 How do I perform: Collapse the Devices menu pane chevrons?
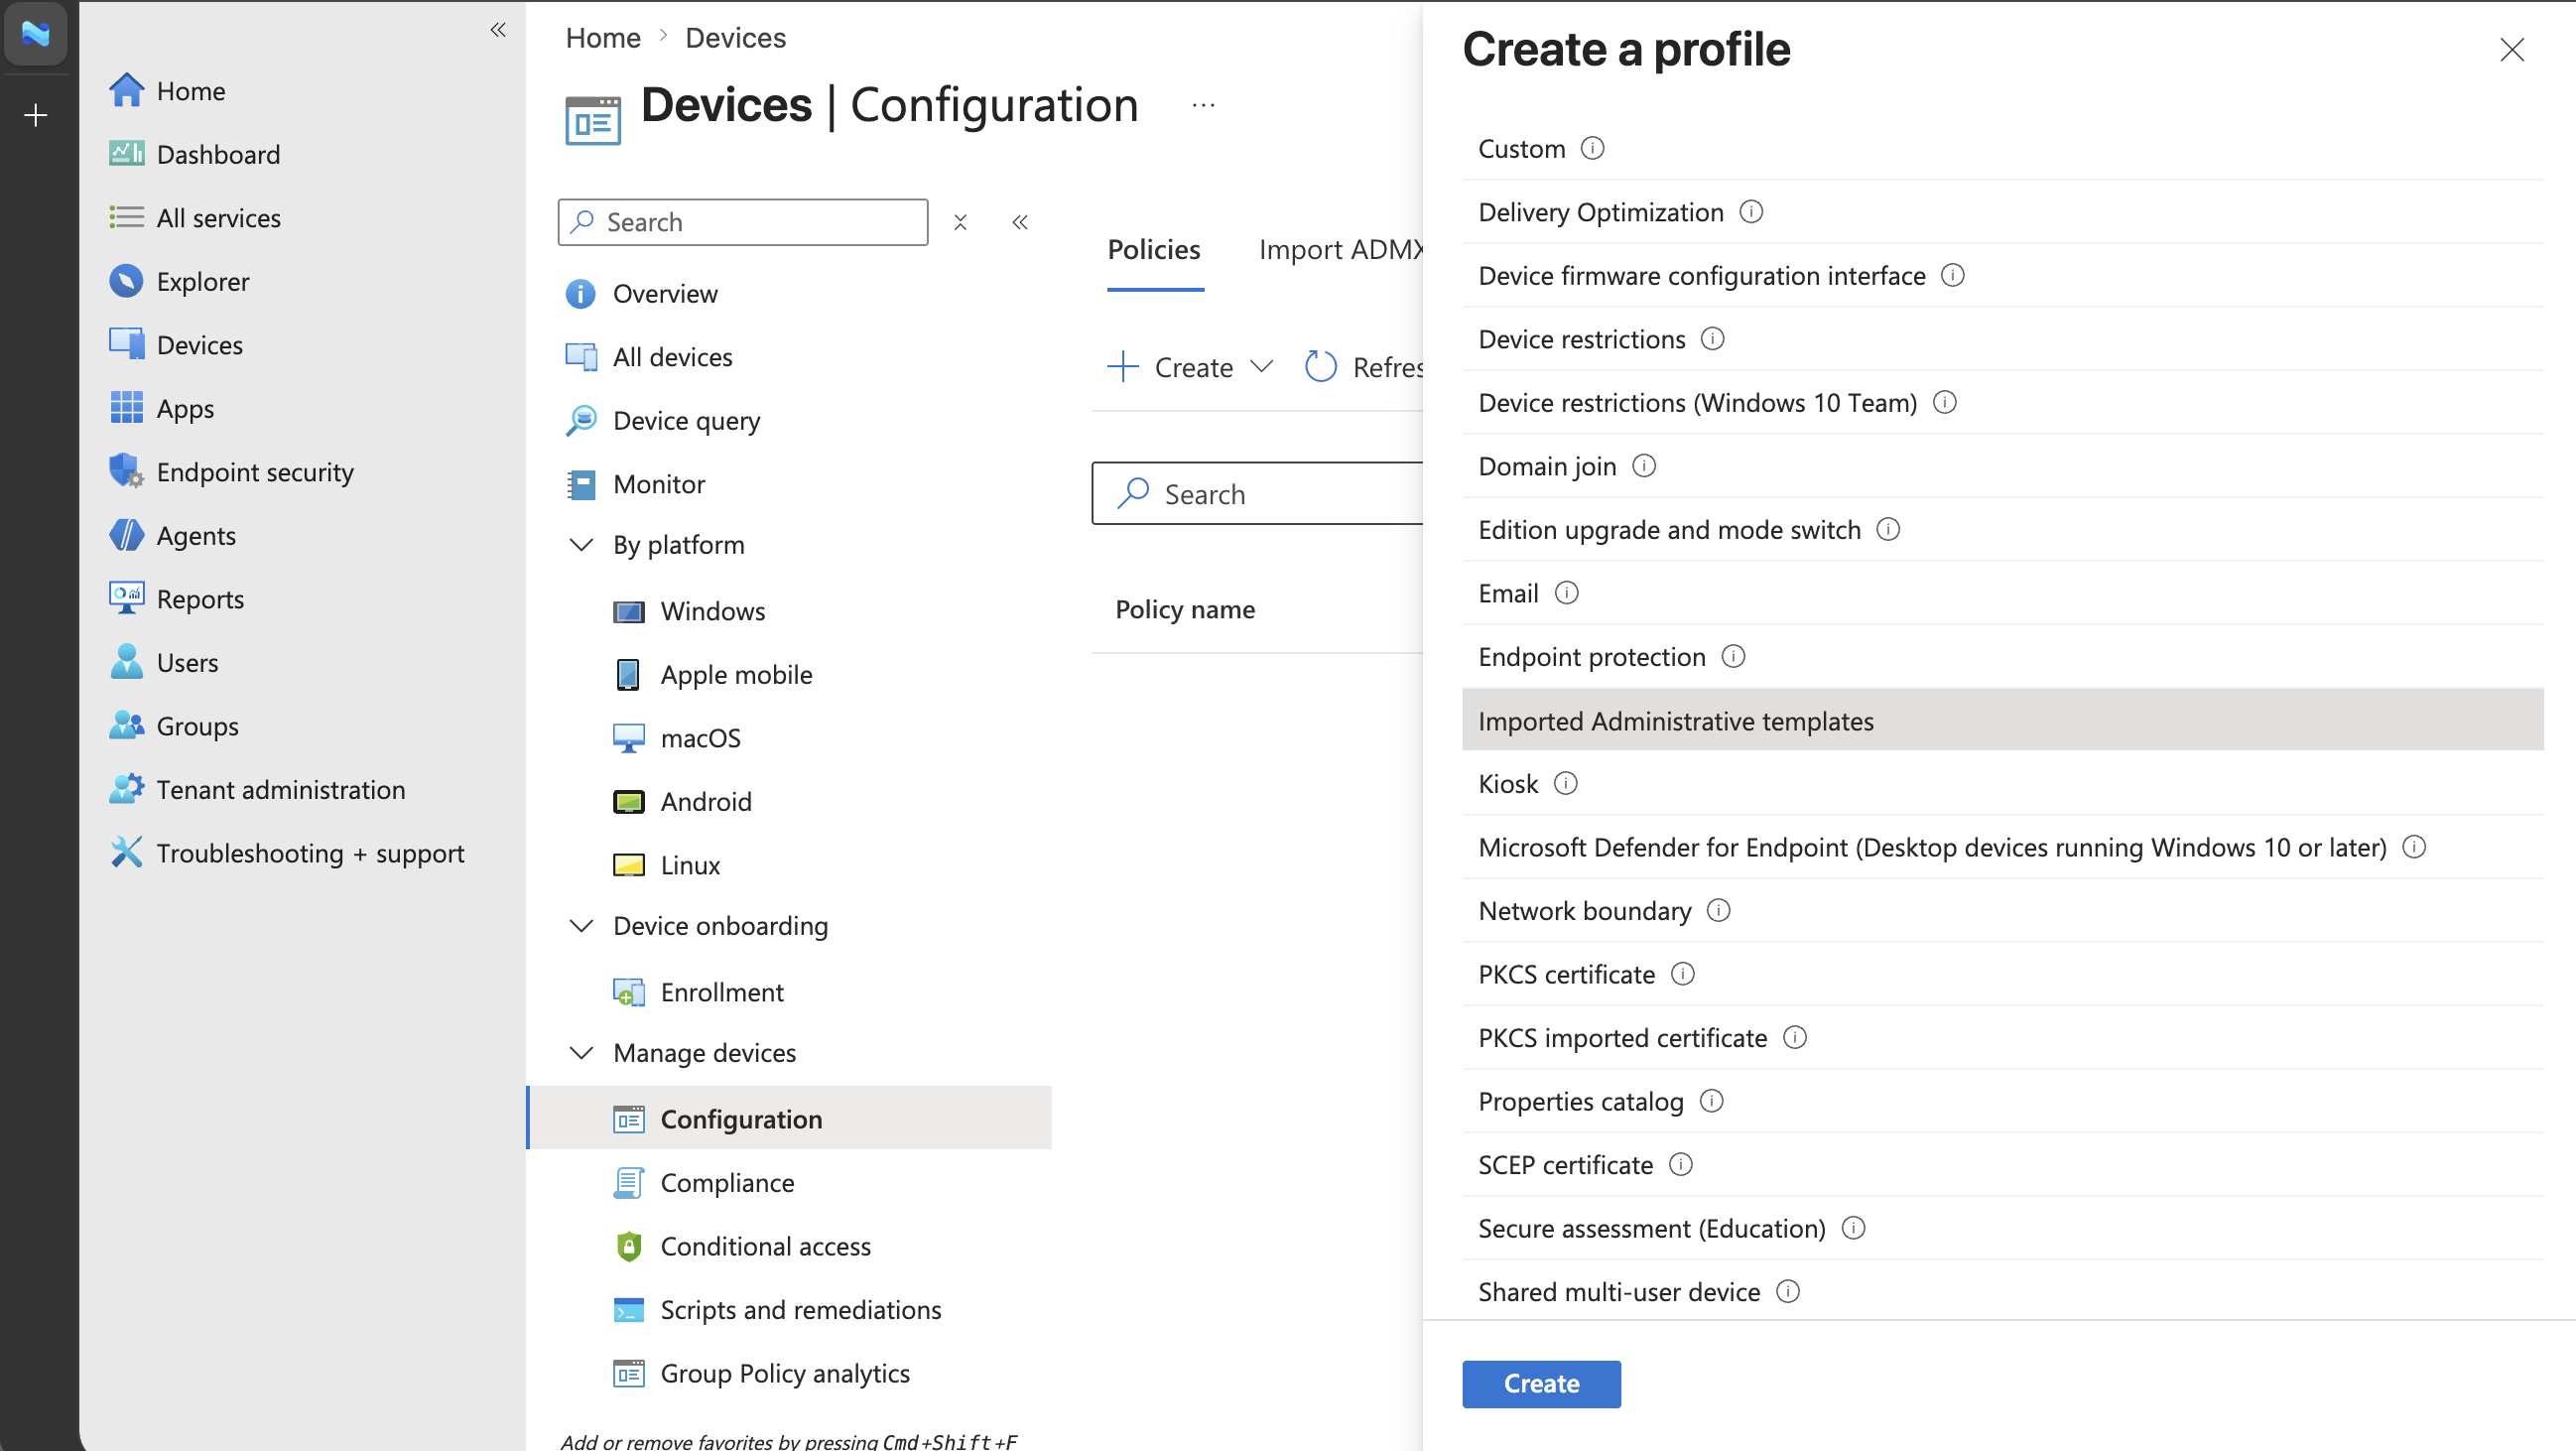(1020, 222)
